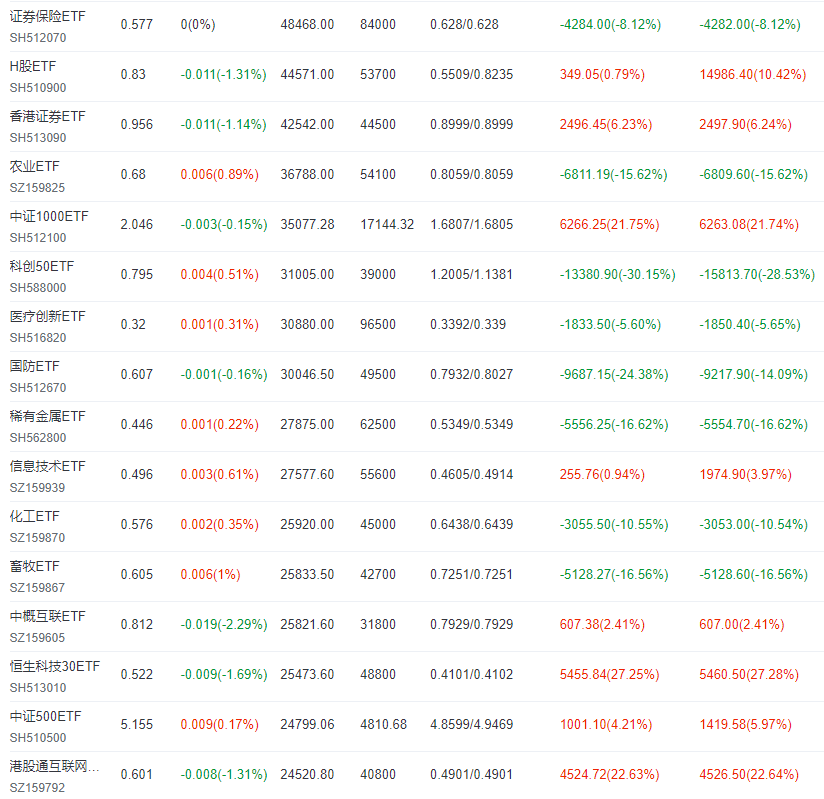Click profit -13380.90(-30.15%)
Viewport: 824px width, 799px height.
coord(617,274)
